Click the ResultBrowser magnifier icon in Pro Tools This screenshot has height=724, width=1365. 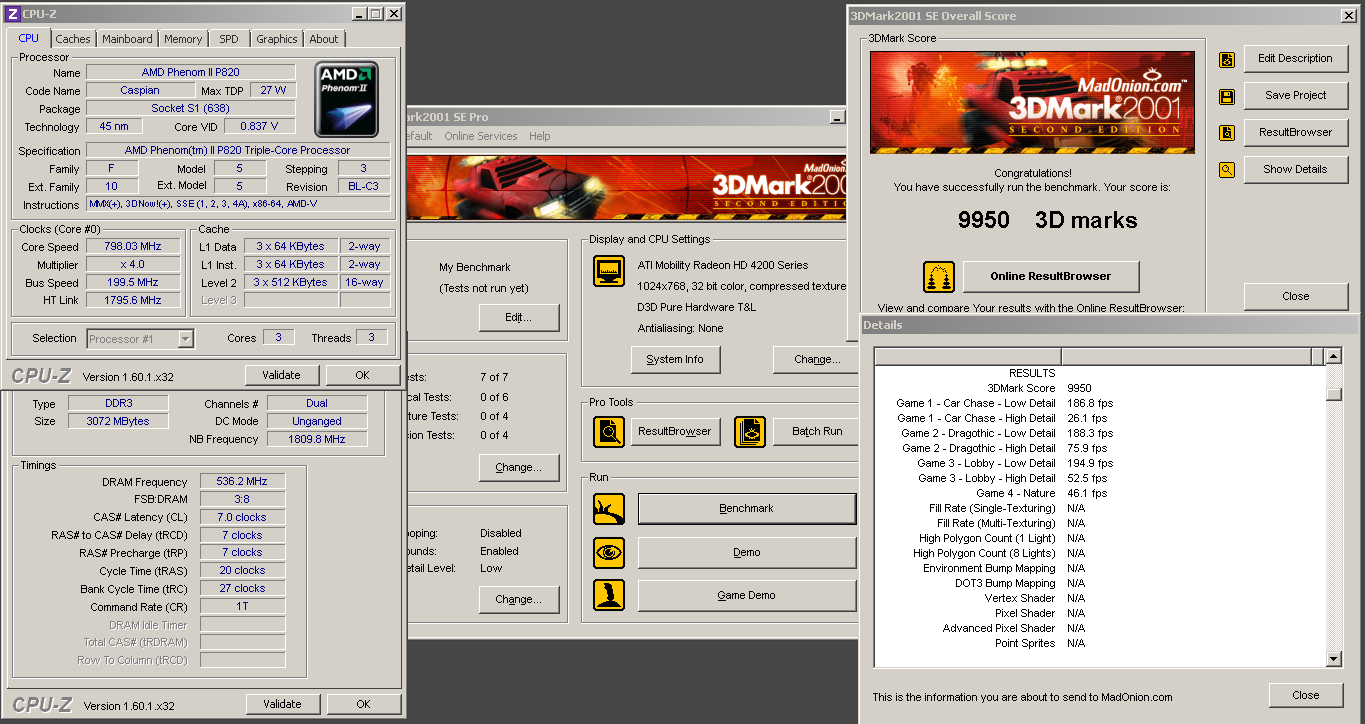tap(609, 431)
